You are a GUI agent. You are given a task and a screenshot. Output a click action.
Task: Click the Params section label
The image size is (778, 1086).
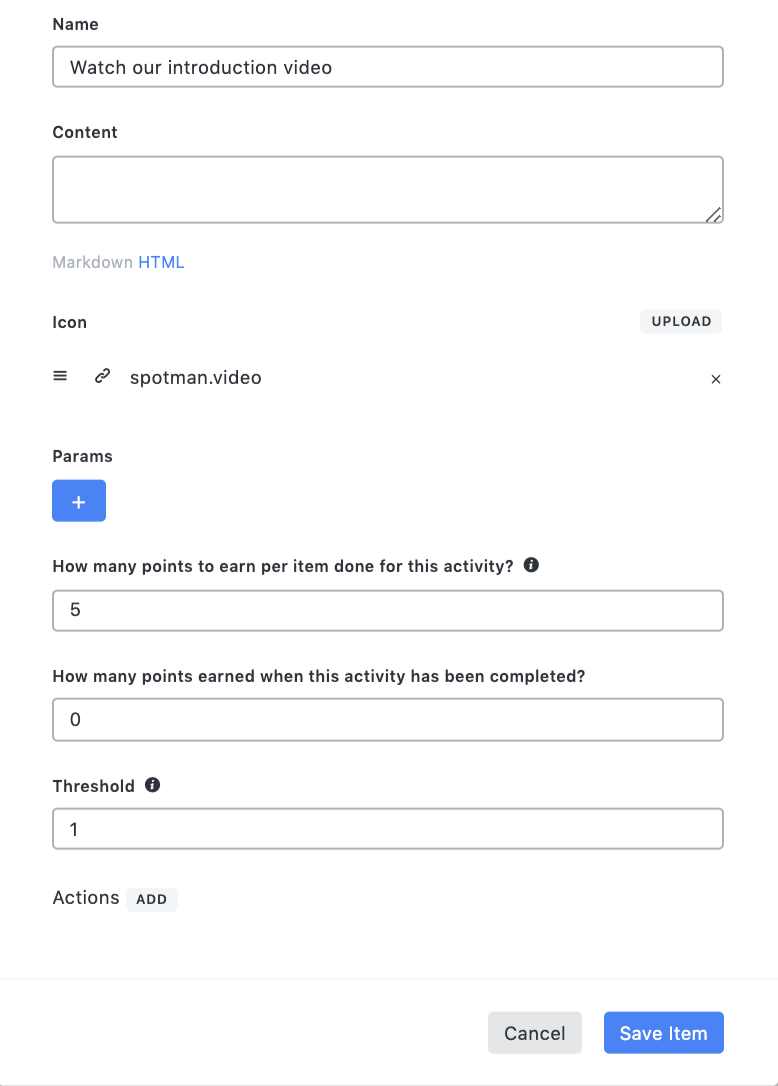[82, 456]
